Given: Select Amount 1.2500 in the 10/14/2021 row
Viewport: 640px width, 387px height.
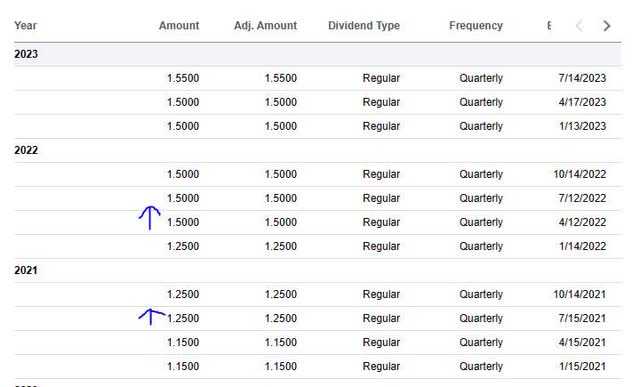Looking at the screenshot, I should (183, 294).
